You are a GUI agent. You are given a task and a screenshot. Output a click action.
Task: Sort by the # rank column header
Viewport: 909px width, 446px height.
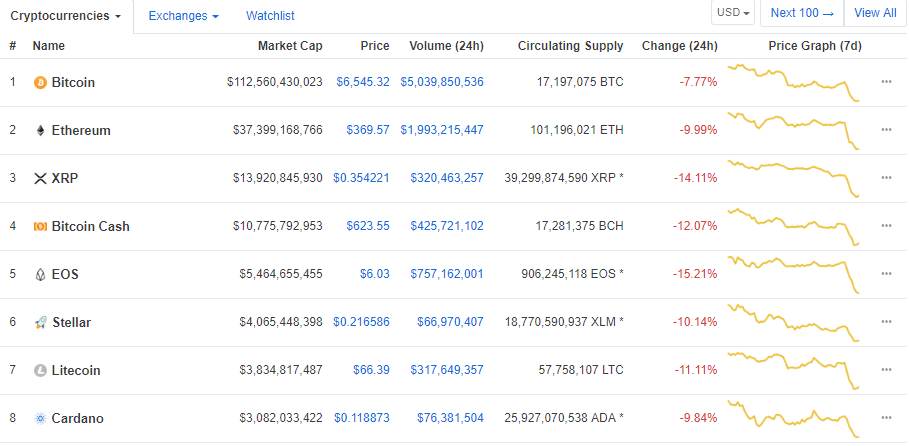coord(13,46)
